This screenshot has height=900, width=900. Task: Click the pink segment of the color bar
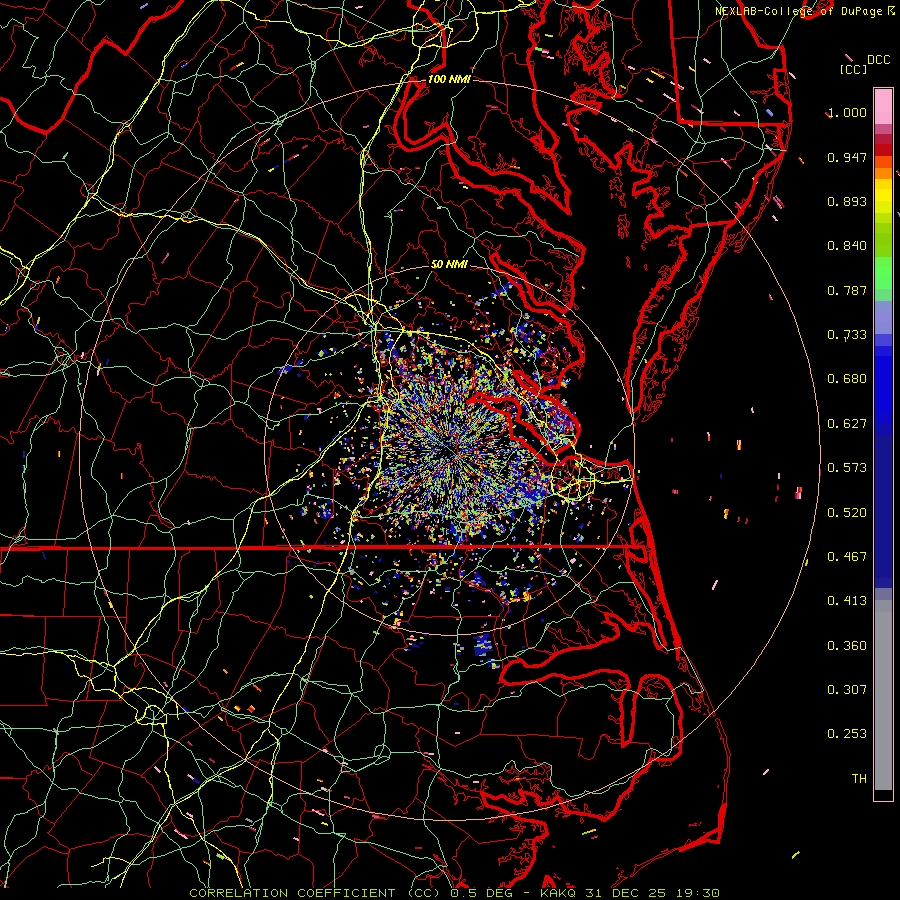pyautogui.click(x=883, y=106)
